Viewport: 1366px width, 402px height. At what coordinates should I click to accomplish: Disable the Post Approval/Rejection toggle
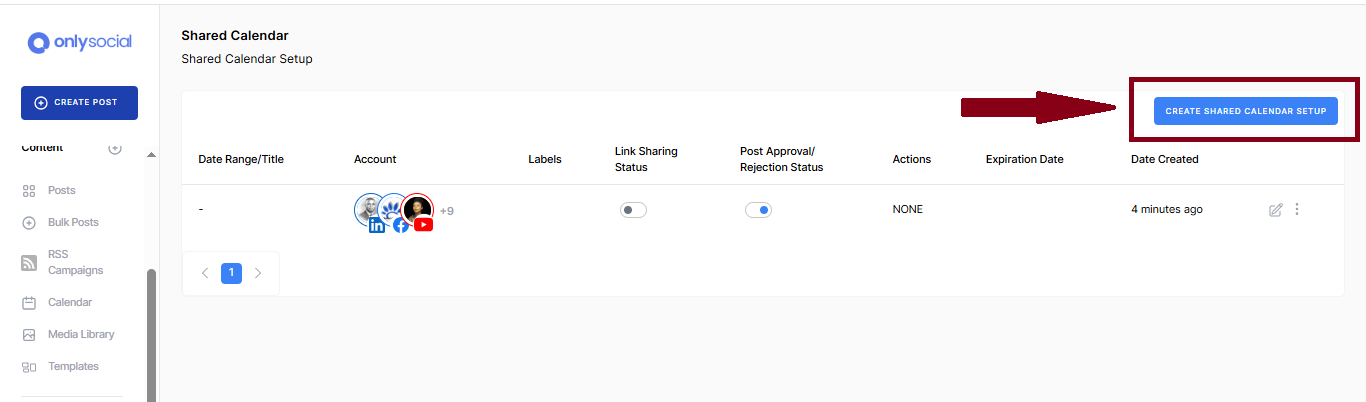click(x=758, y=210)
